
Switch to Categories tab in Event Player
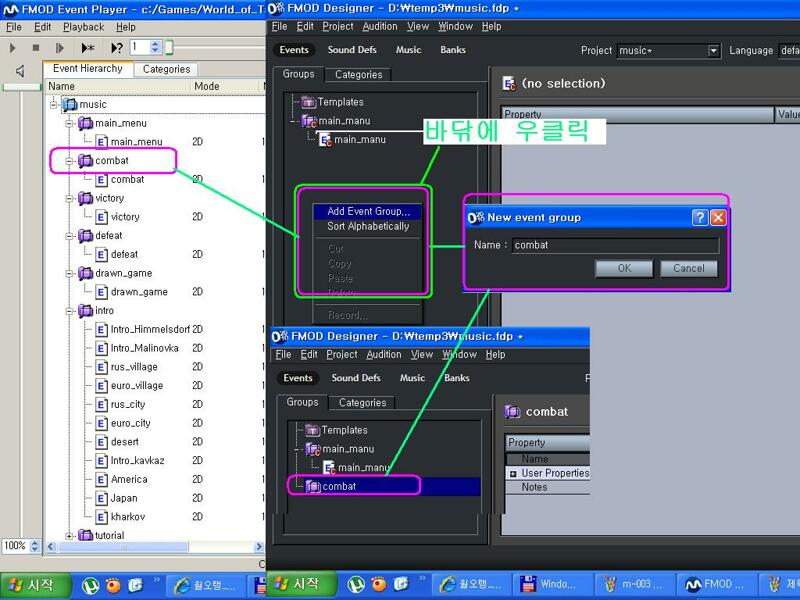[166, 69]
